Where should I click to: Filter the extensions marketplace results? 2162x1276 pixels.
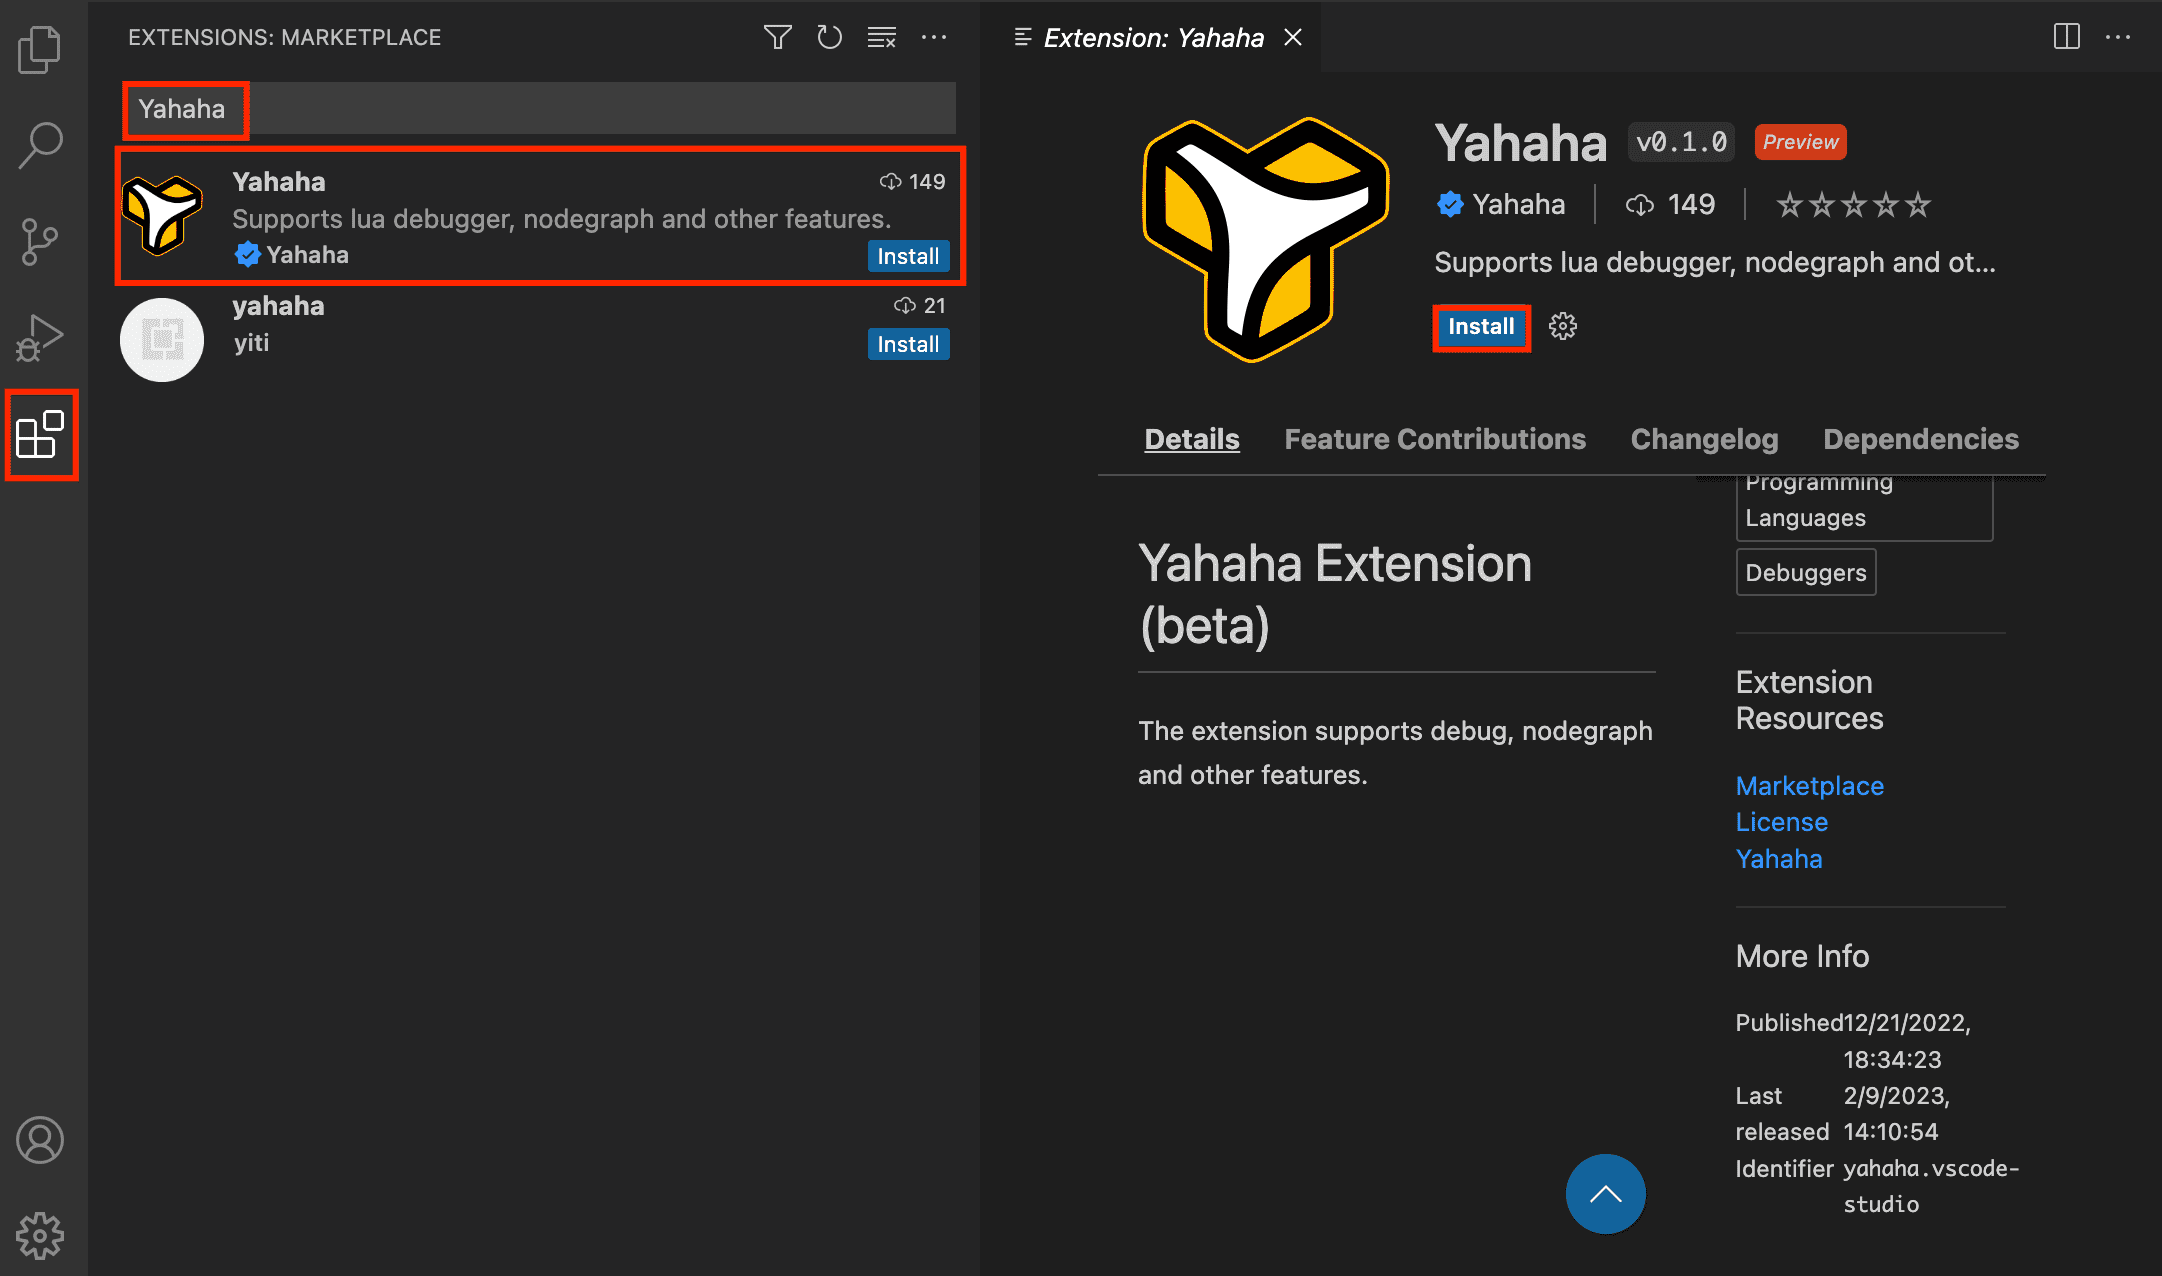pos(777,37)
